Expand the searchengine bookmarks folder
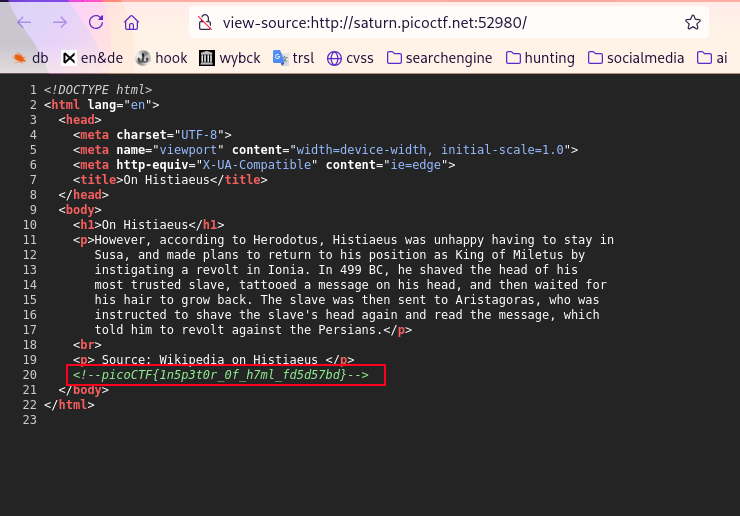Viewport: 740px width, 516px height. (439, 58)
